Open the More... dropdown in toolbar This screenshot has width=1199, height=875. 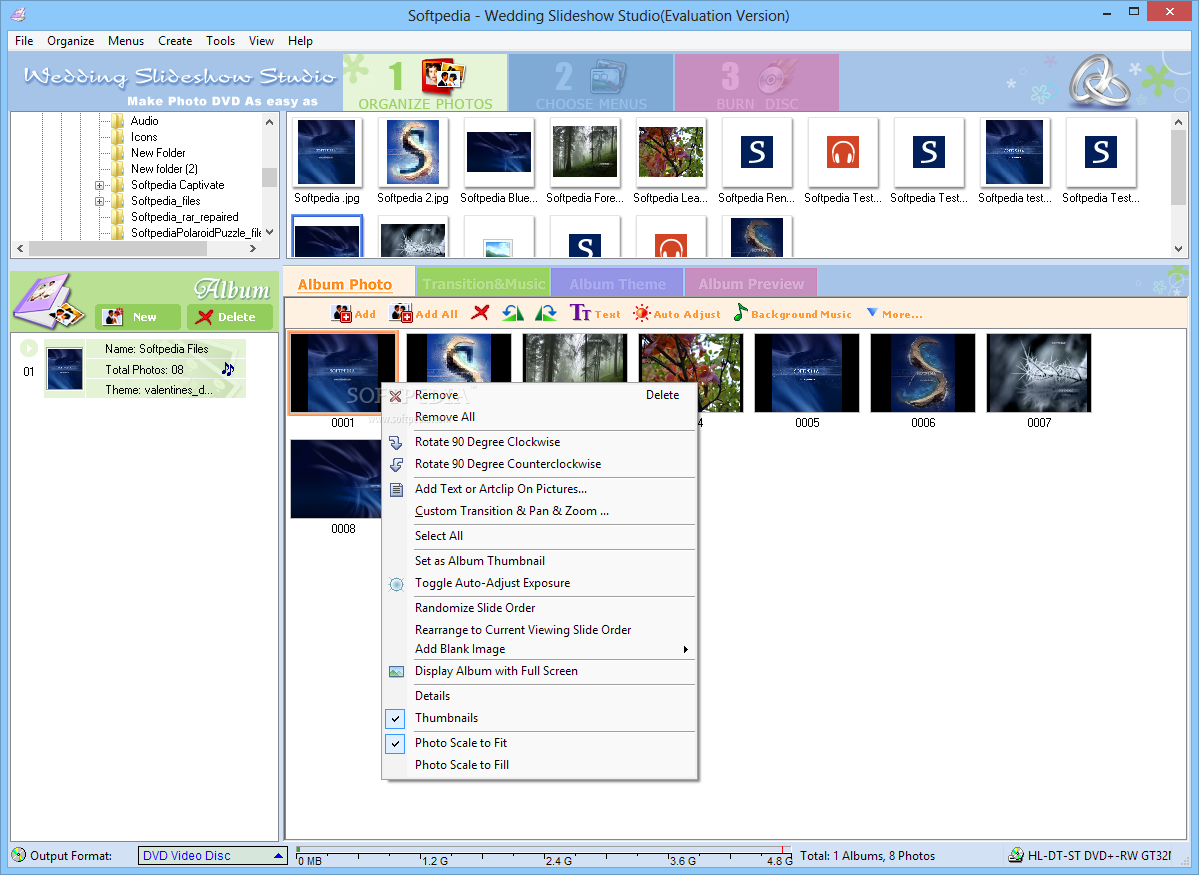(x=895, y=314)
